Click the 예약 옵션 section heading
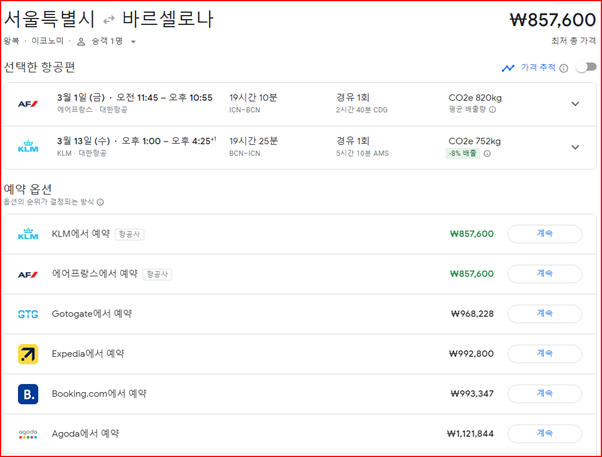This screenshot has height=457, width=602. 28,189
